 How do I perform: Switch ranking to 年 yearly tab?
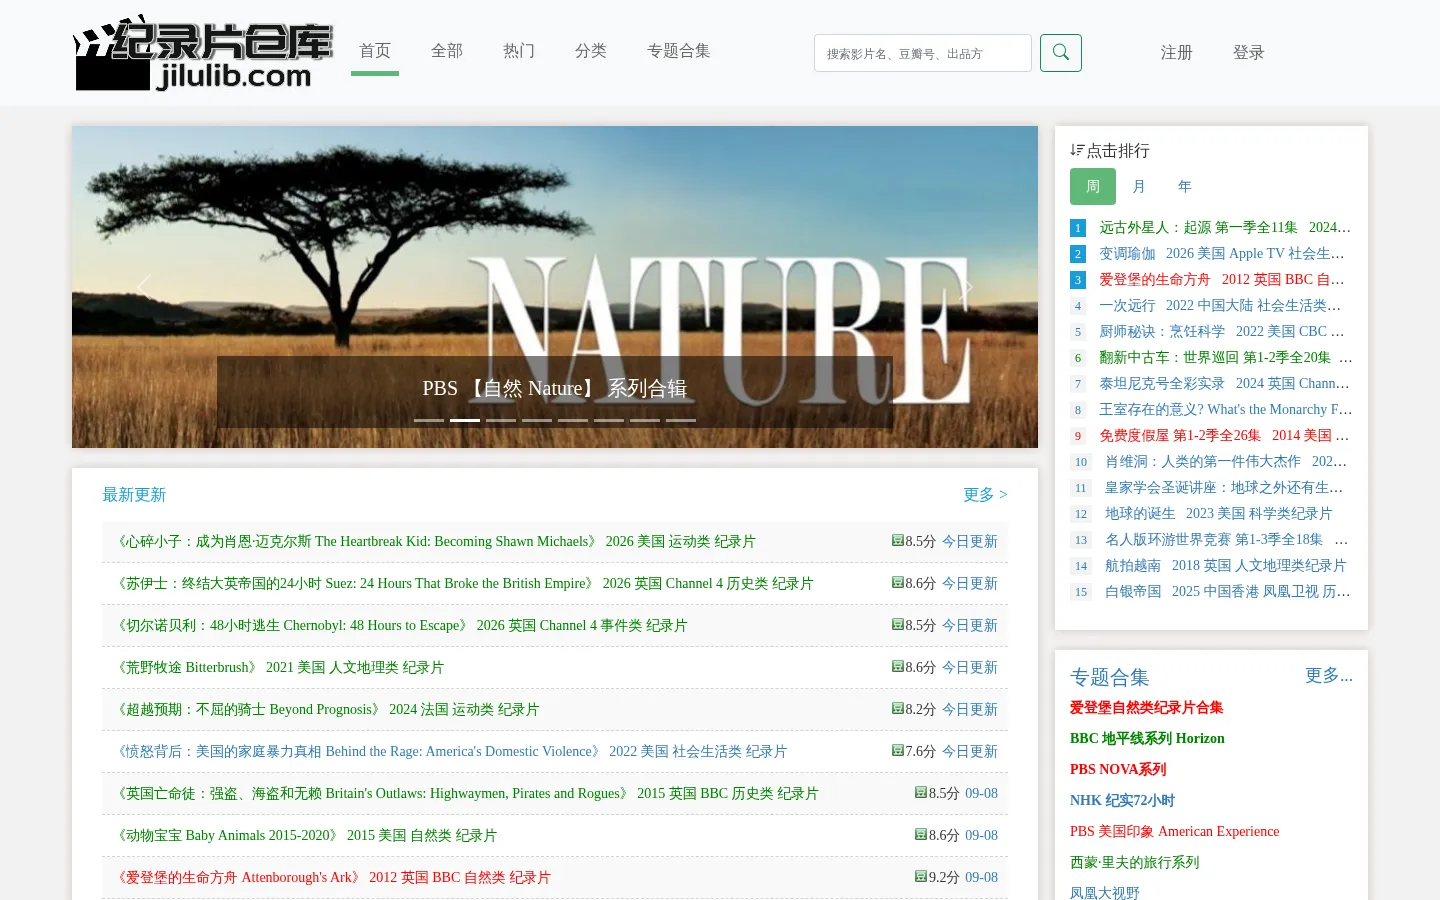[x=1185, y=187]
